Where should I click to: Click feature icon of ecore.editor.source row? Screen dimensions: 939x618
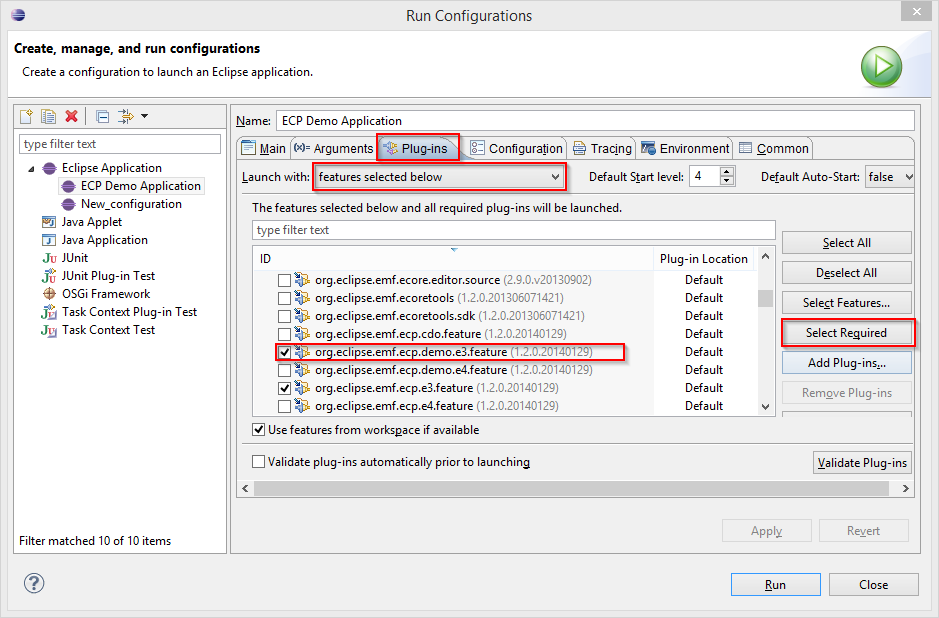(x=302, y=280)
